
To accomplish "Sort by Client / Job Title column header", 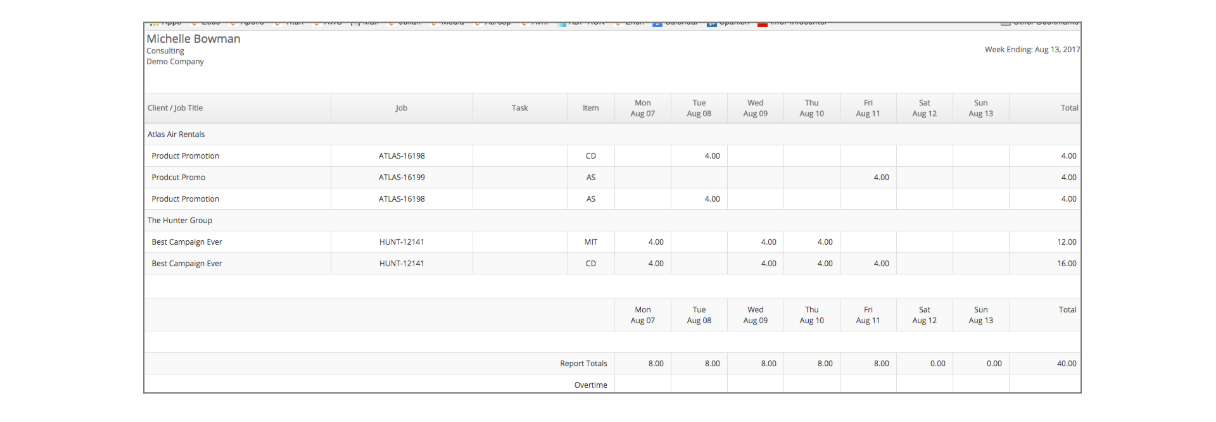I will [175, 108].
